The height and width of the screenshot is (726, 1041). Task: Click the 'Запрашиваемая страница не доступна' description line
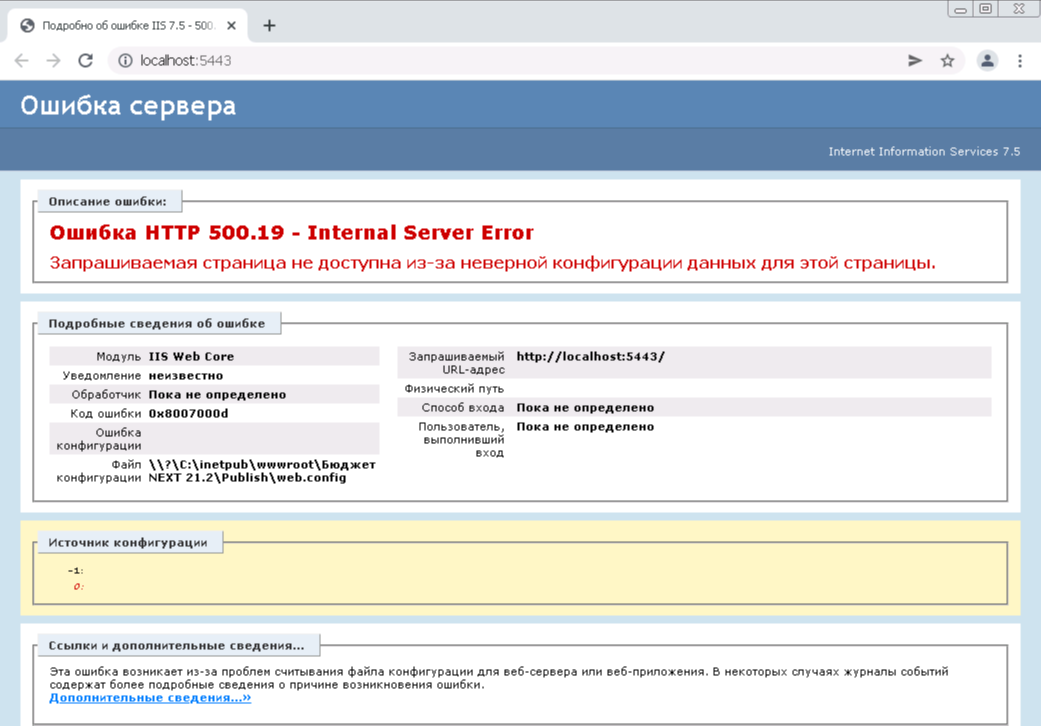492,263
